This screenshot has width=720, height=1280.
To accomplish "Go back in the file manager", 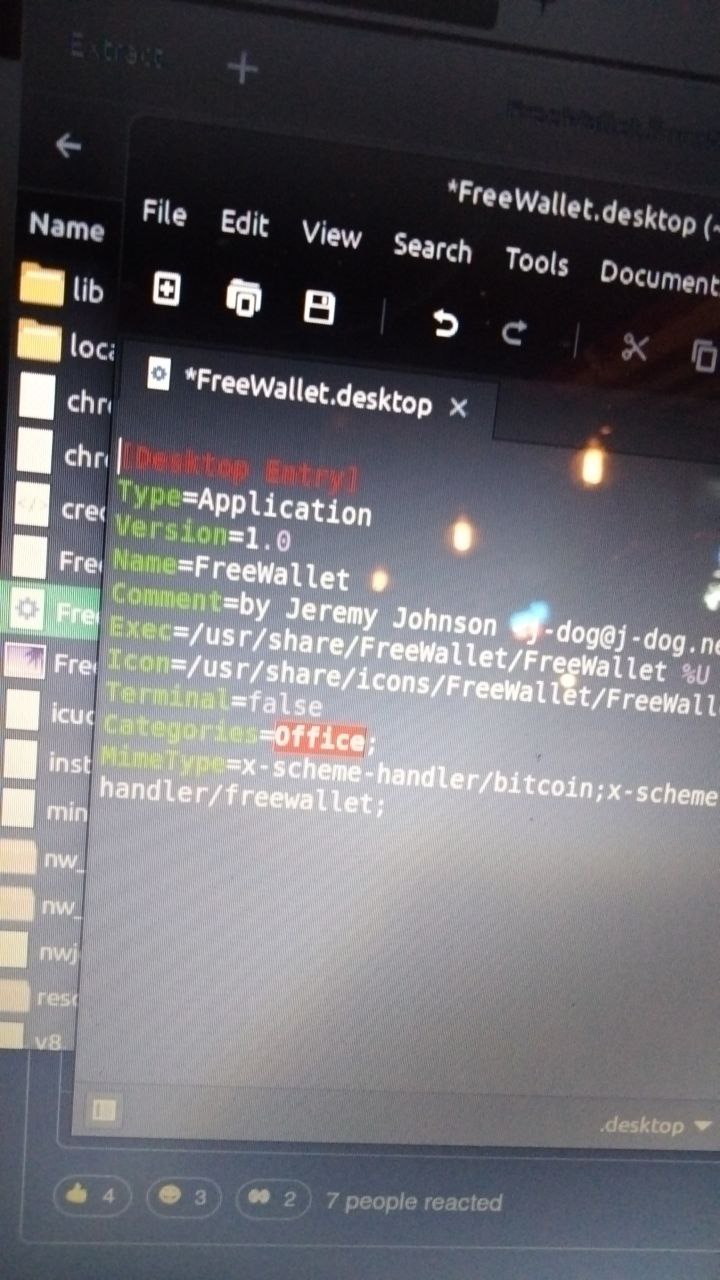I will (x=67, y=146).
